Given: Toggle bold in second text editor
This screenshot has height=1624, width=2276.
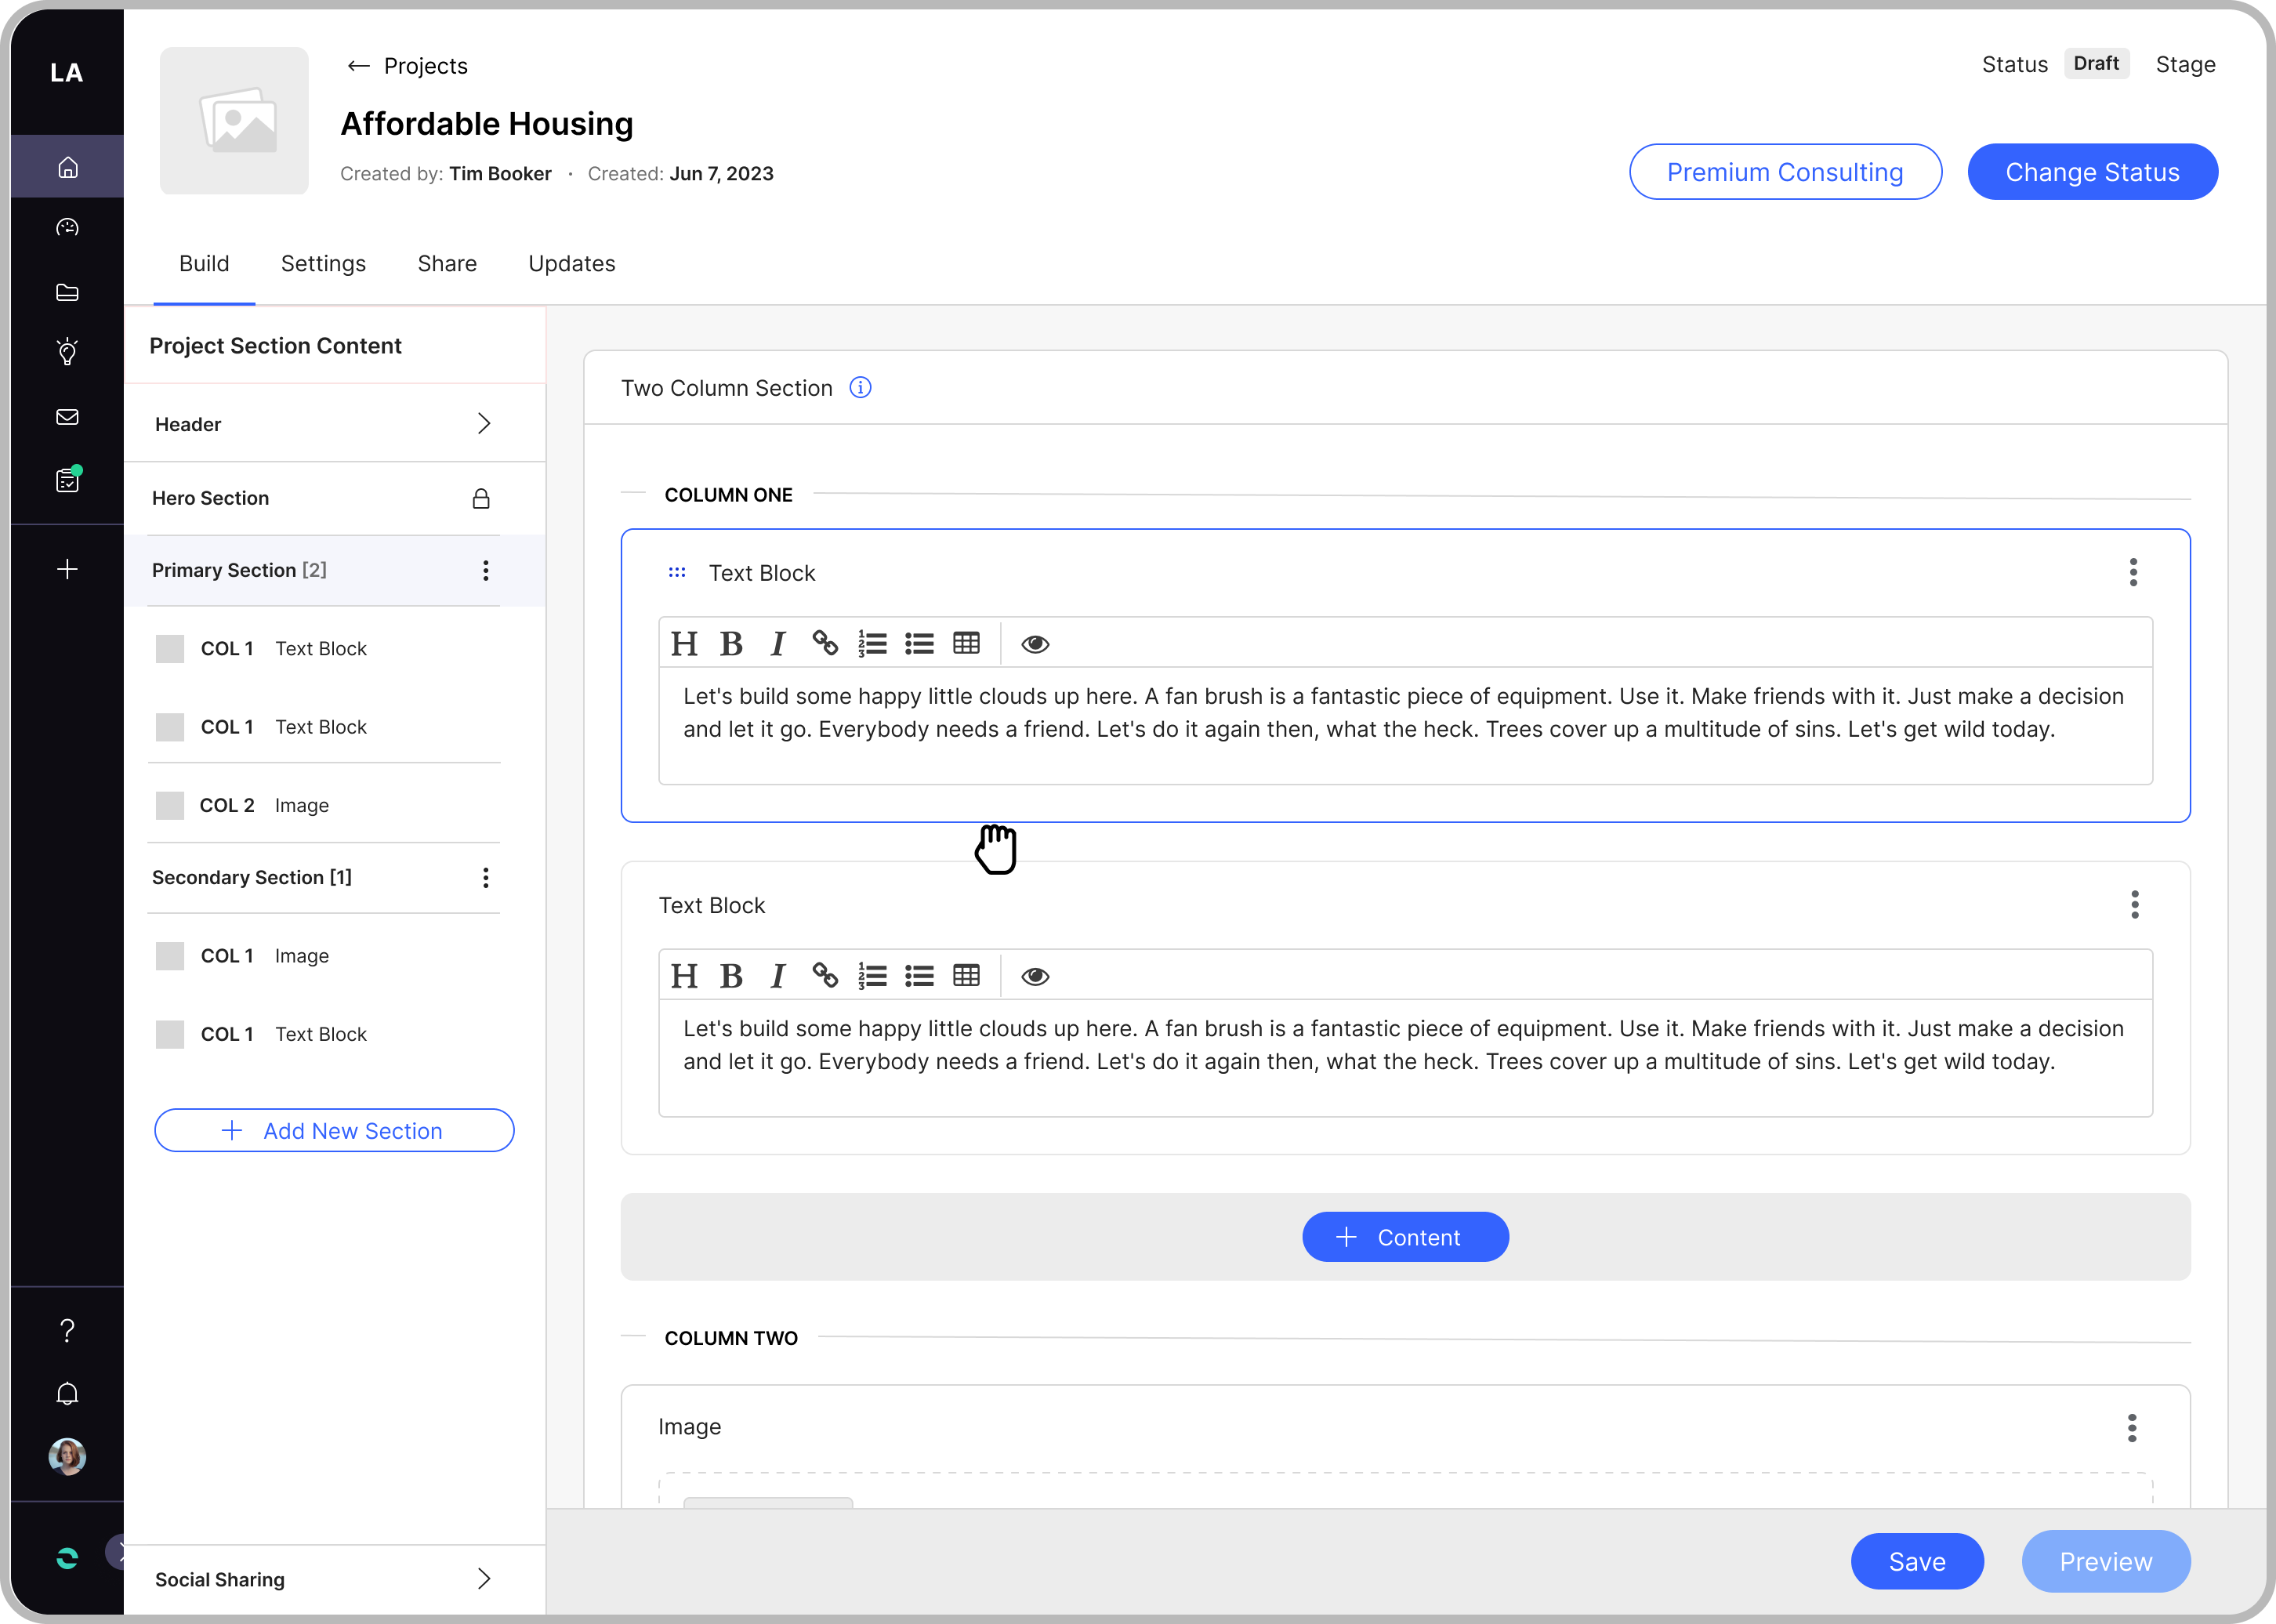Looking at the screenshot, I should (x=731, y=976).
